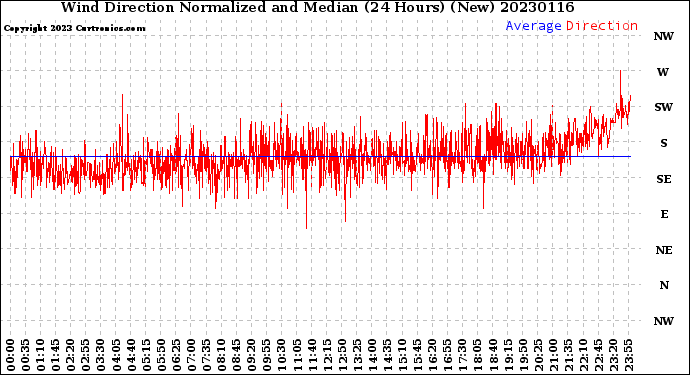Click the 10:30 time axis label

pyautogui.click(x=282, y=356)
